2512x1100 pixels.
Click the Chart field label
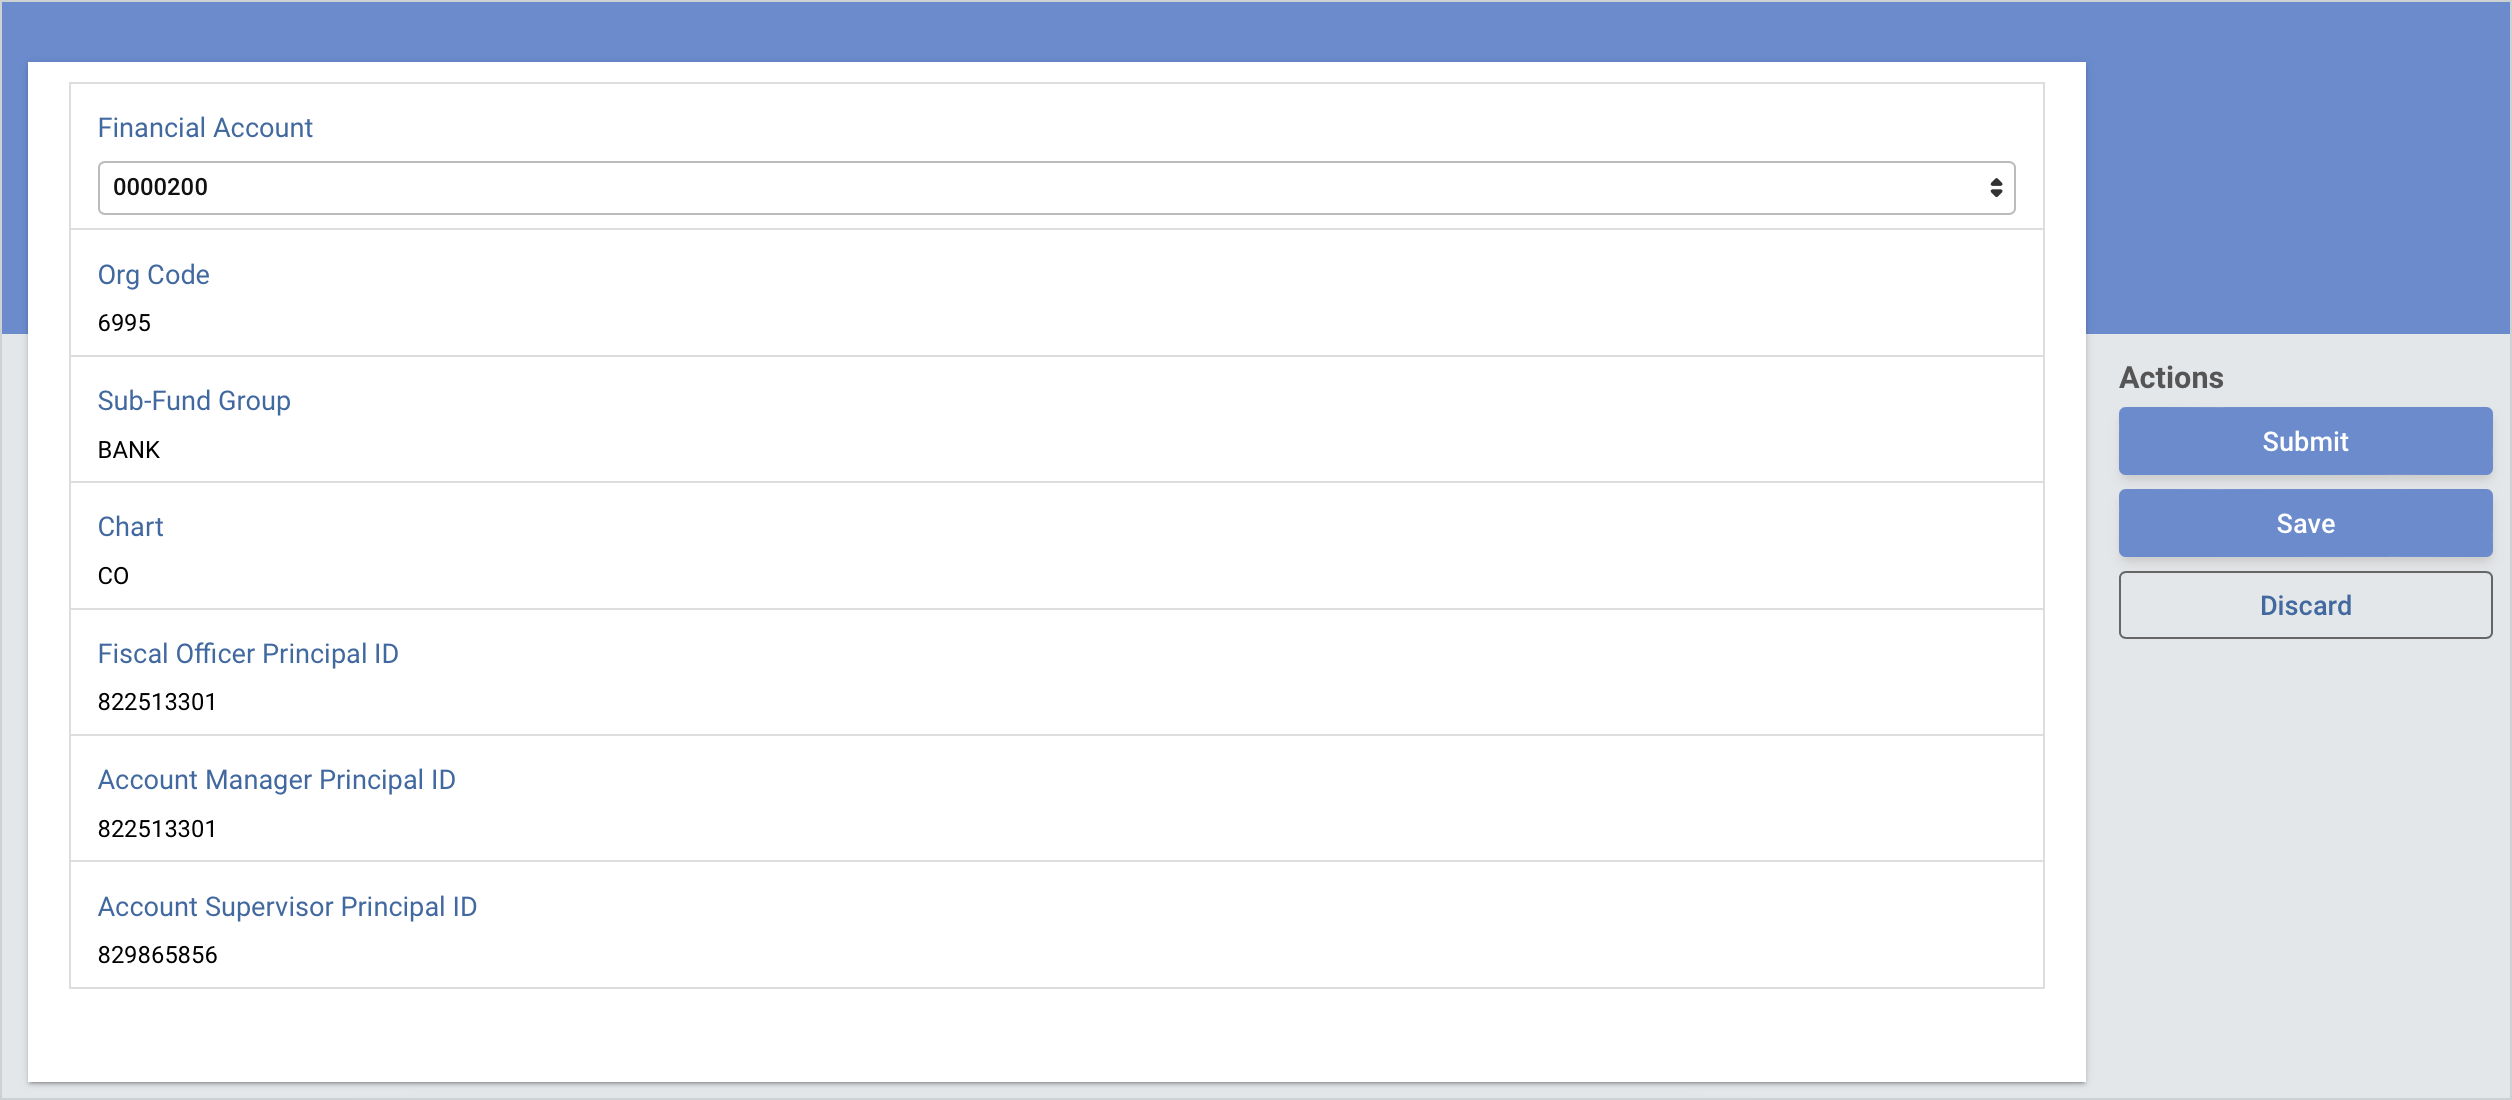pos(130,526)
